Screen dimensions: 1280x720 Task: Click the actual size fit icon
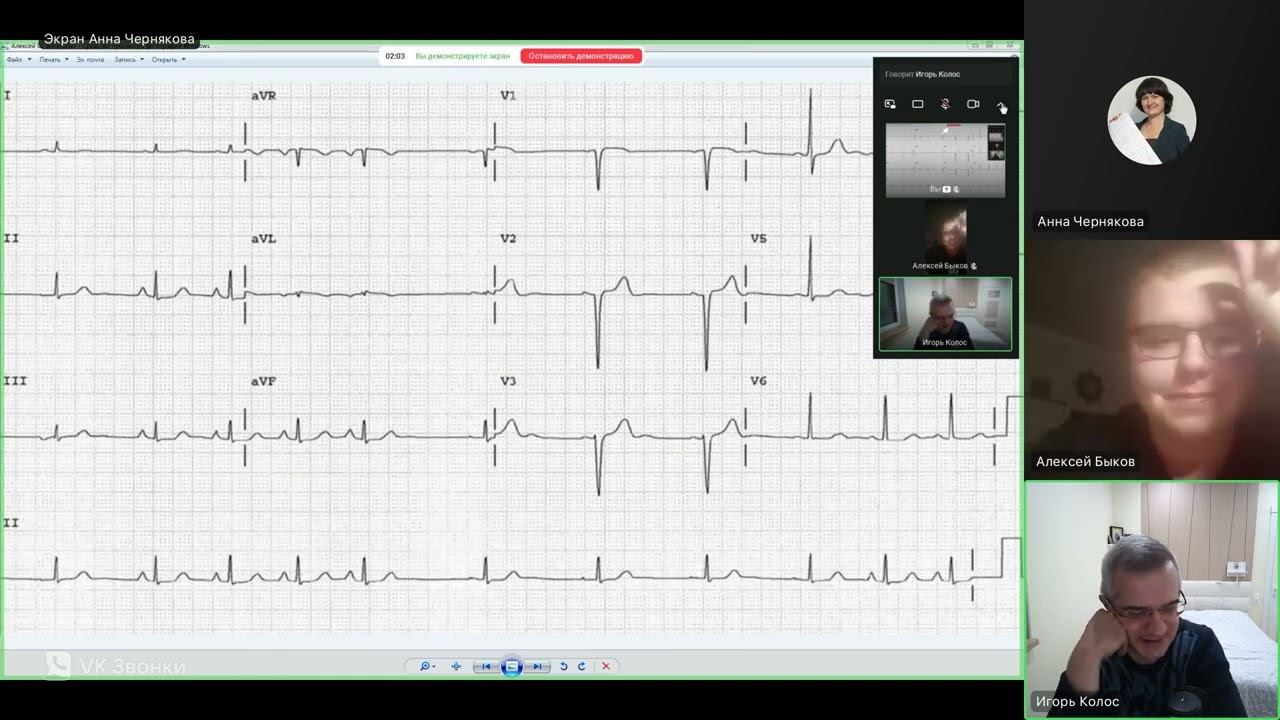(456, 666)
